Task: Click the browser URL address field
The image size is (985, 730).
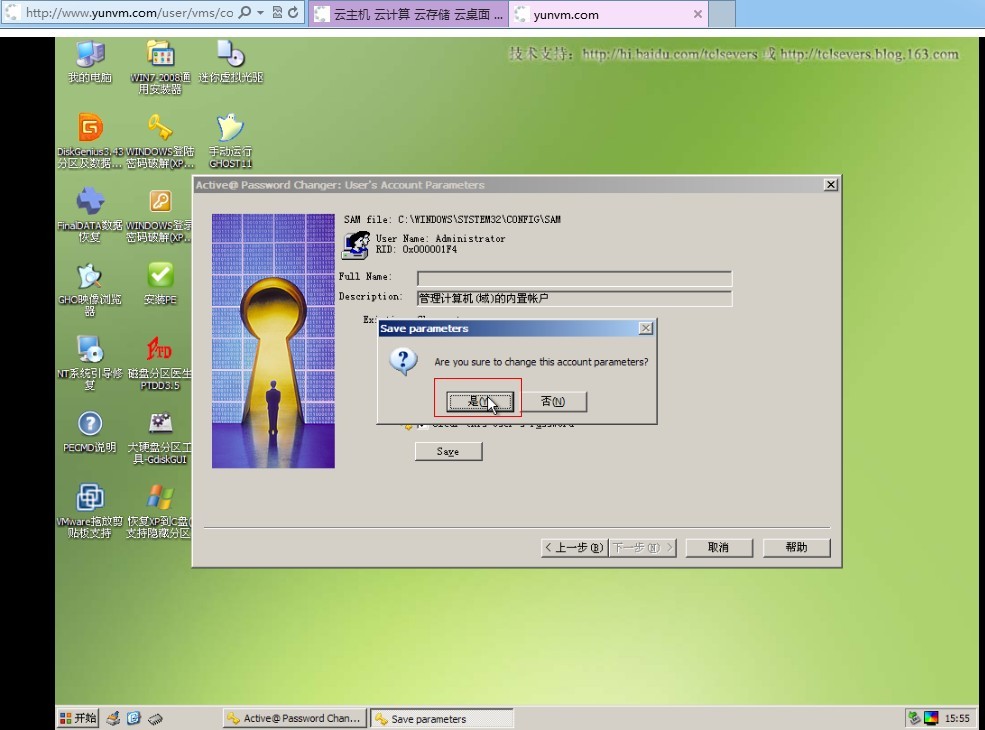Action: point(129,13)
